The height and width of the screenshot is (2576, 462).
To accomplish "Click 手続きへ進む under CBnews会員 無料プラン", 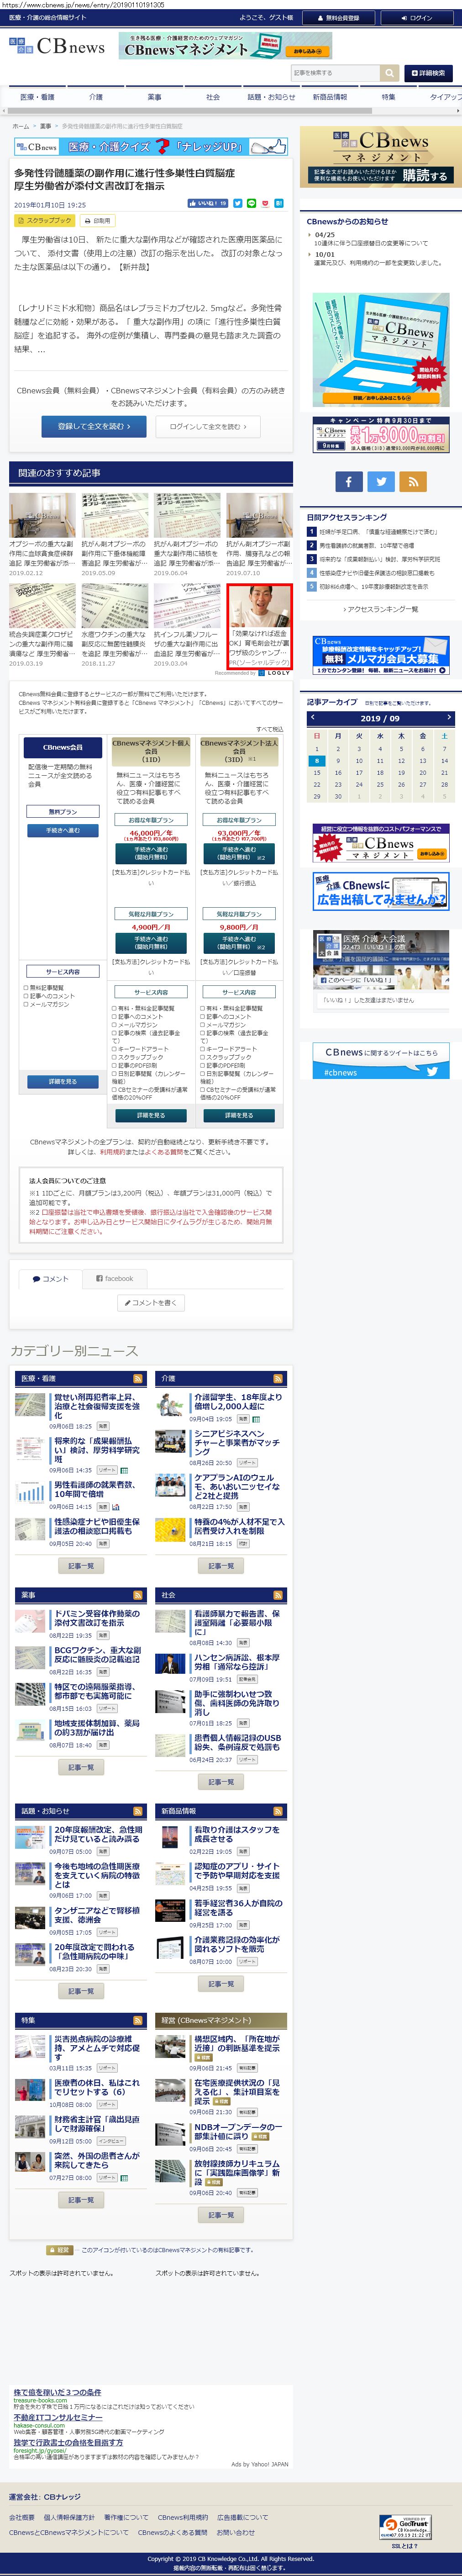I will [63, 830].
